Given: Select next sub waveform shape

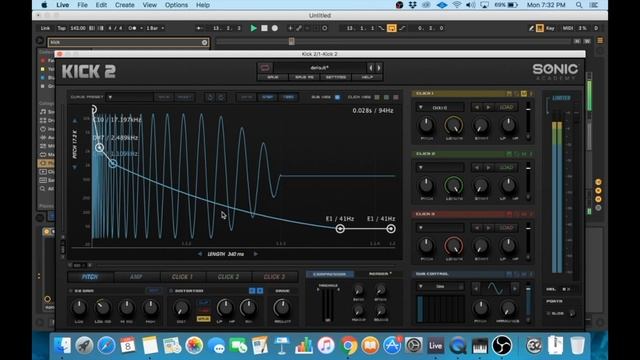Looking at the screenshot, I should click(515, 289).
